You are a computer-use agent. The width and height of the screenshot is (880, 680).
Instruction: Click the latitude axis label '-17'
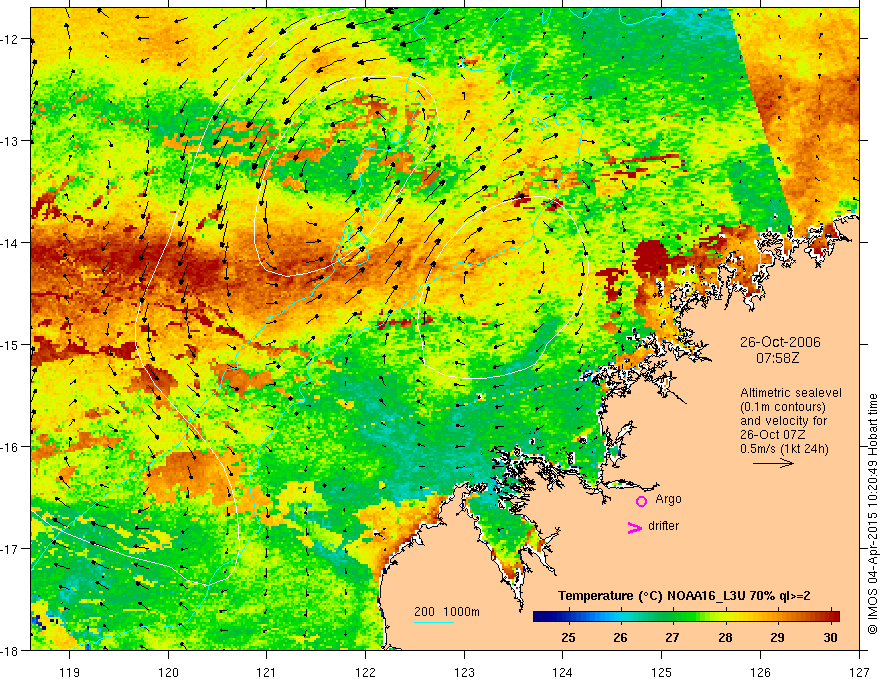tap(11, 548)
